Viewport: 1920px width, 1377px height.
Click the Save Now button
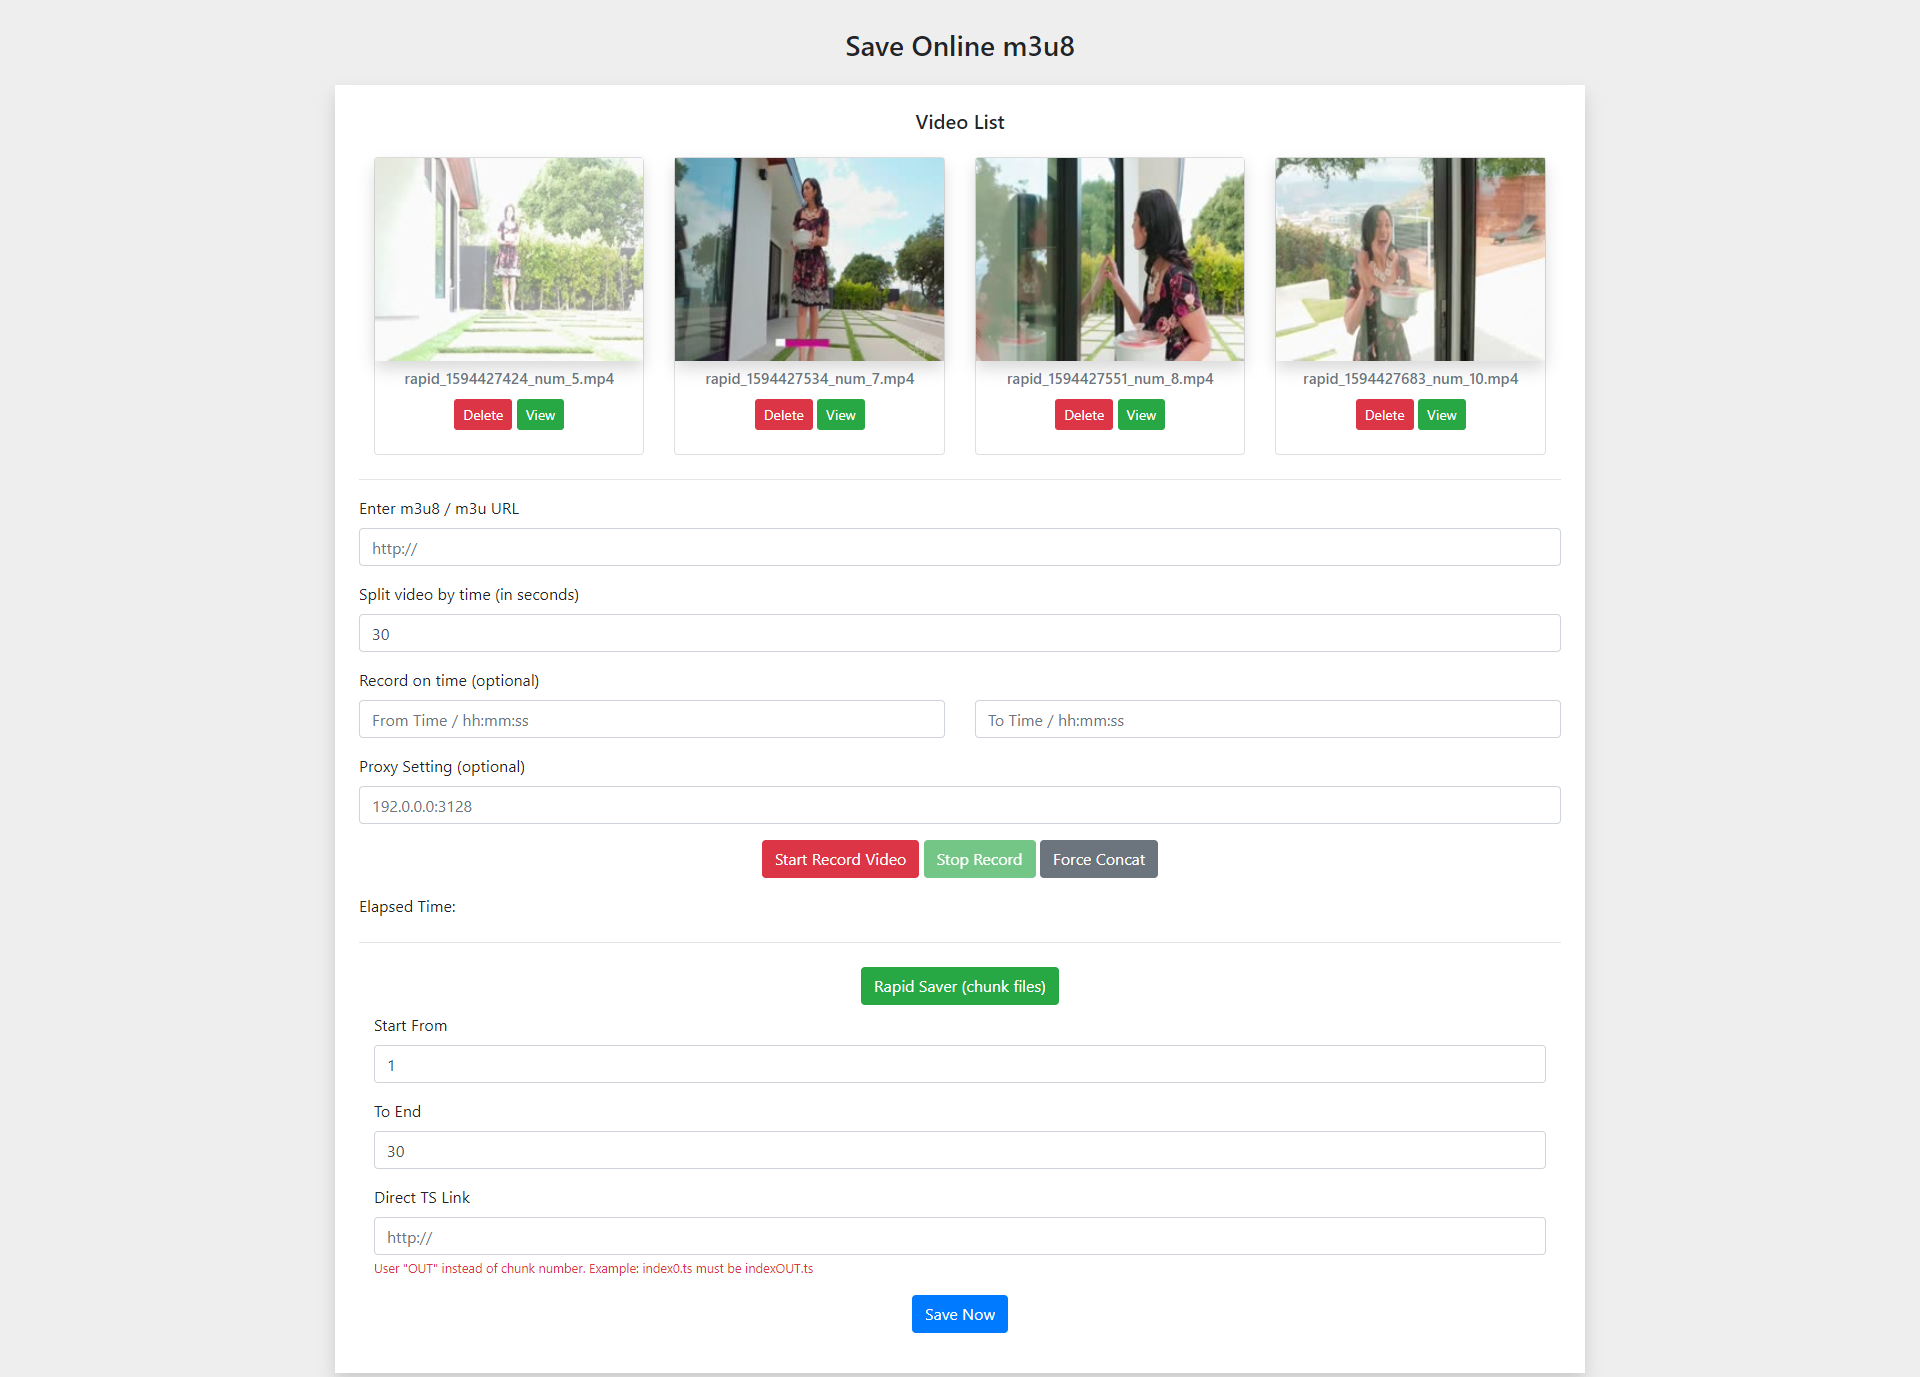click(x=959, y=1313)
